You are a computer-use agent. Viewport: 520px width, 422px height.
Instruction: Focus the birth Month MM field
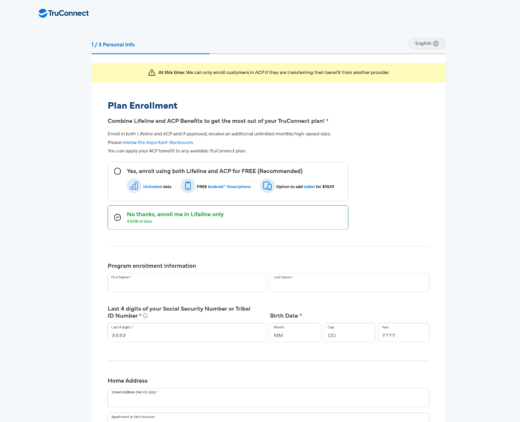295,332
